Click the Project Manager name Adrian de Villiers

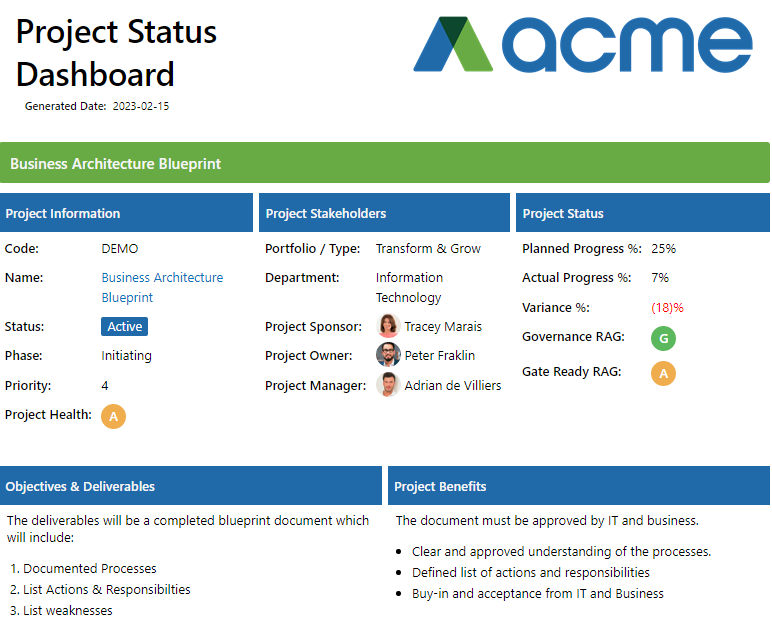click(452, 386)
